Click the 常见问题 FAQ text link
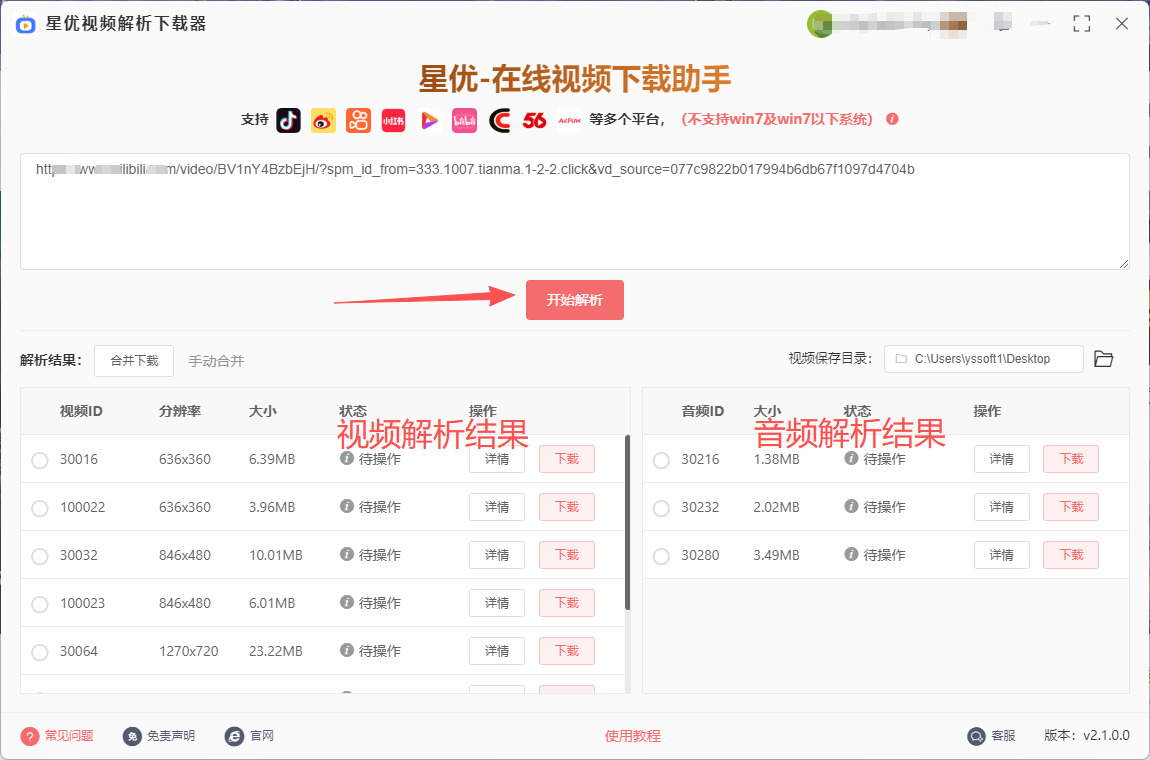 tap(69, 736)
